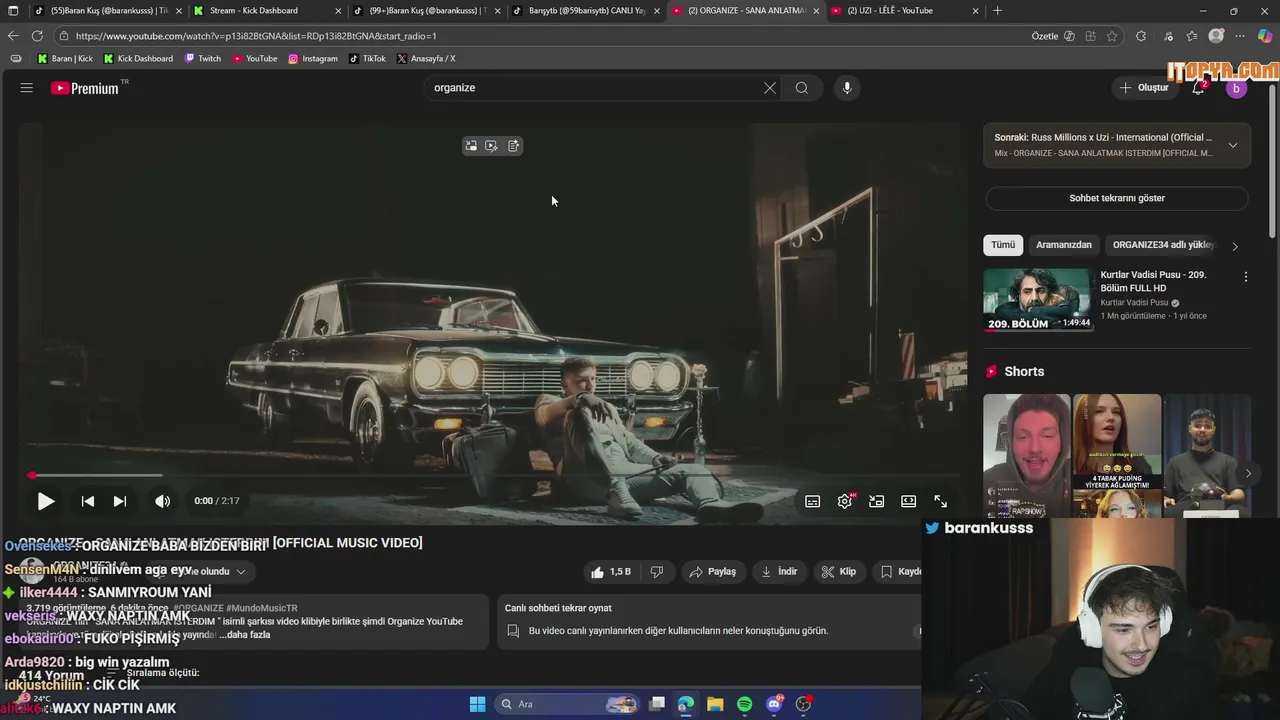Clear the search box with the X

pyautogui.click(x=770, y=88)
